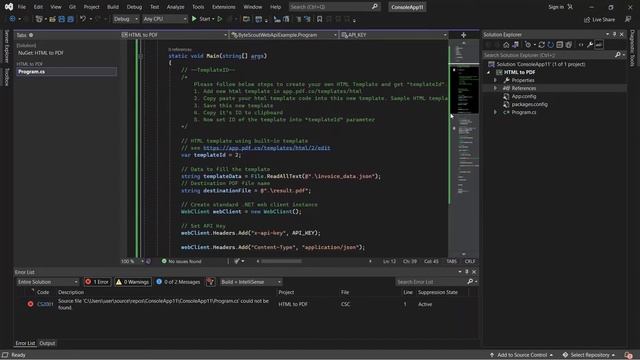Click Save All in the toolbar
640x360 pixels.
tap(70, 19)
